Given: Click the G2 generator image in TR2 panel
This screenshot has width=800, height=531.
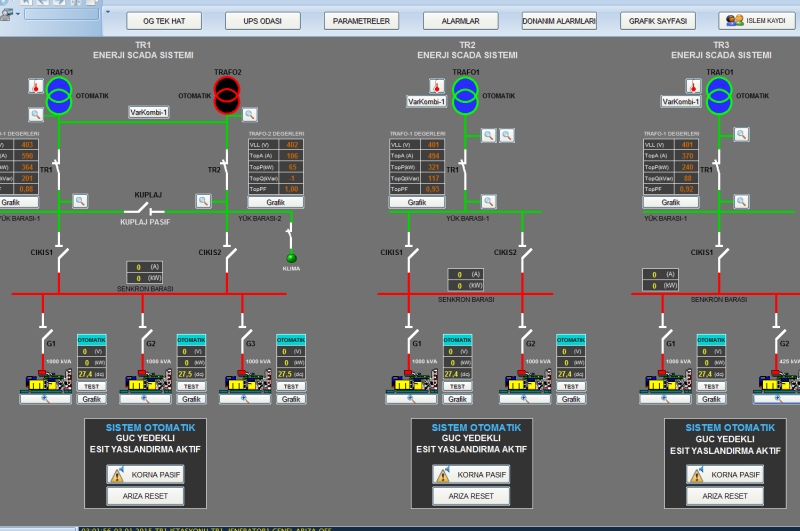Looking at the screenshot, I should (526, 382).
